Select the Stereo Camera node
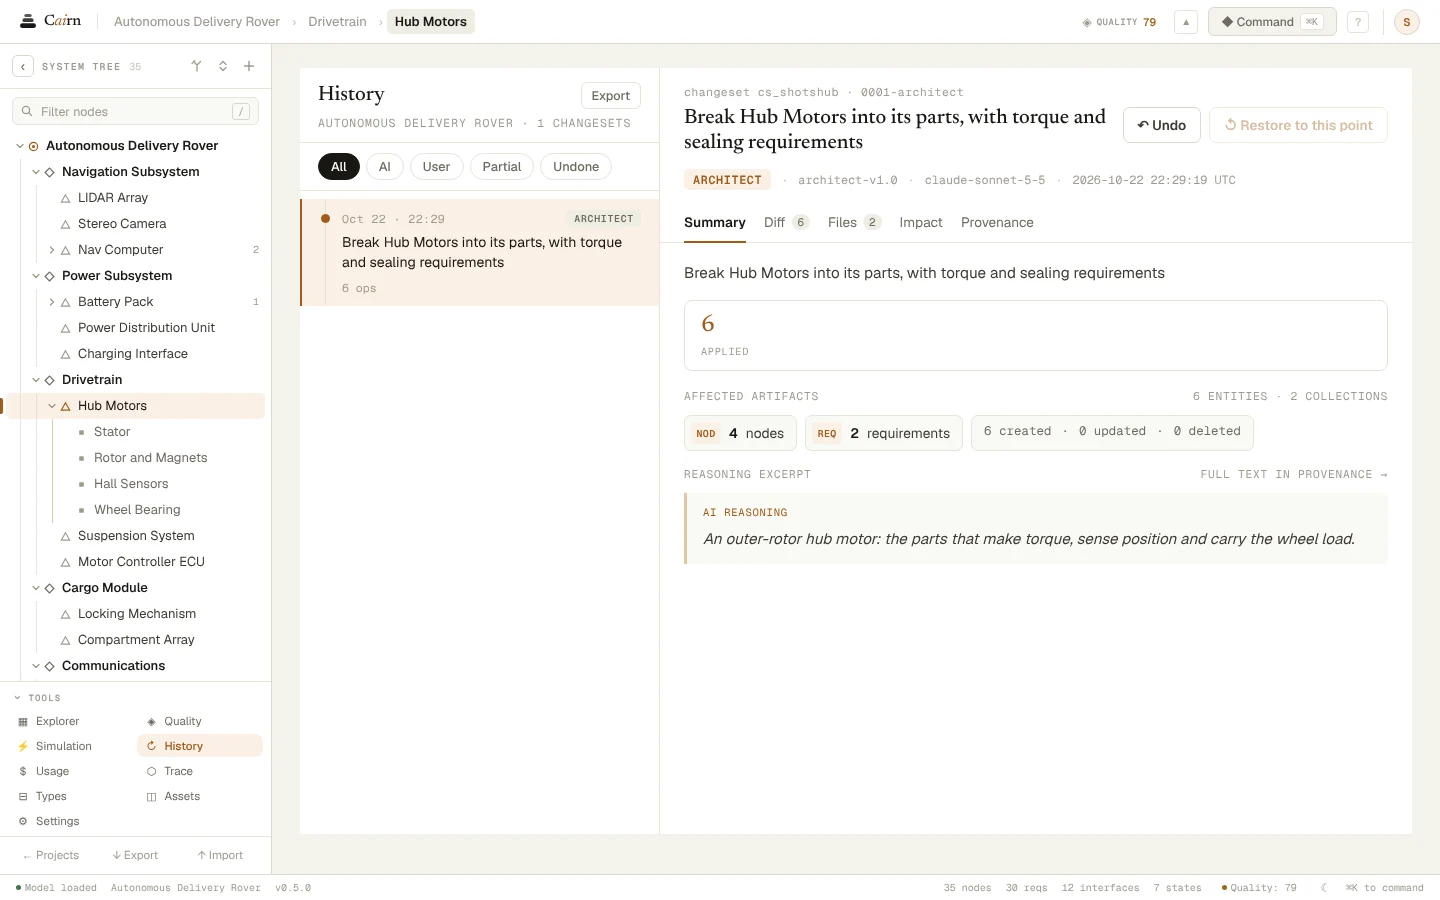1440x900 pixels. (x=122, y=224)
